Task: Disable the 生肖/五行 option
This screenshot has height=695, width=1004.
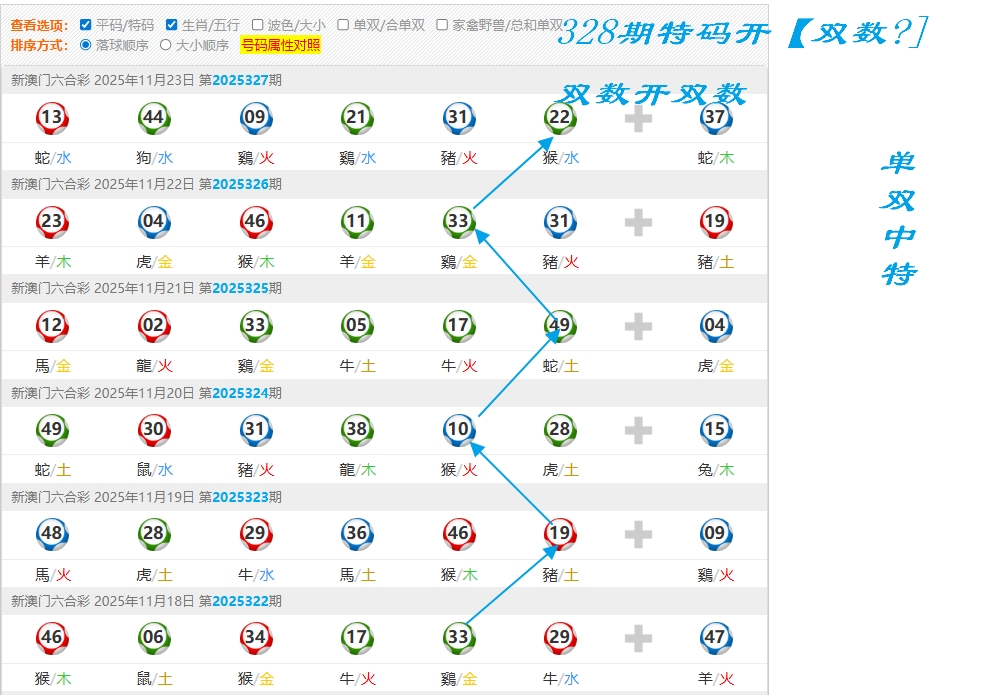Action: tap(171, 25)
